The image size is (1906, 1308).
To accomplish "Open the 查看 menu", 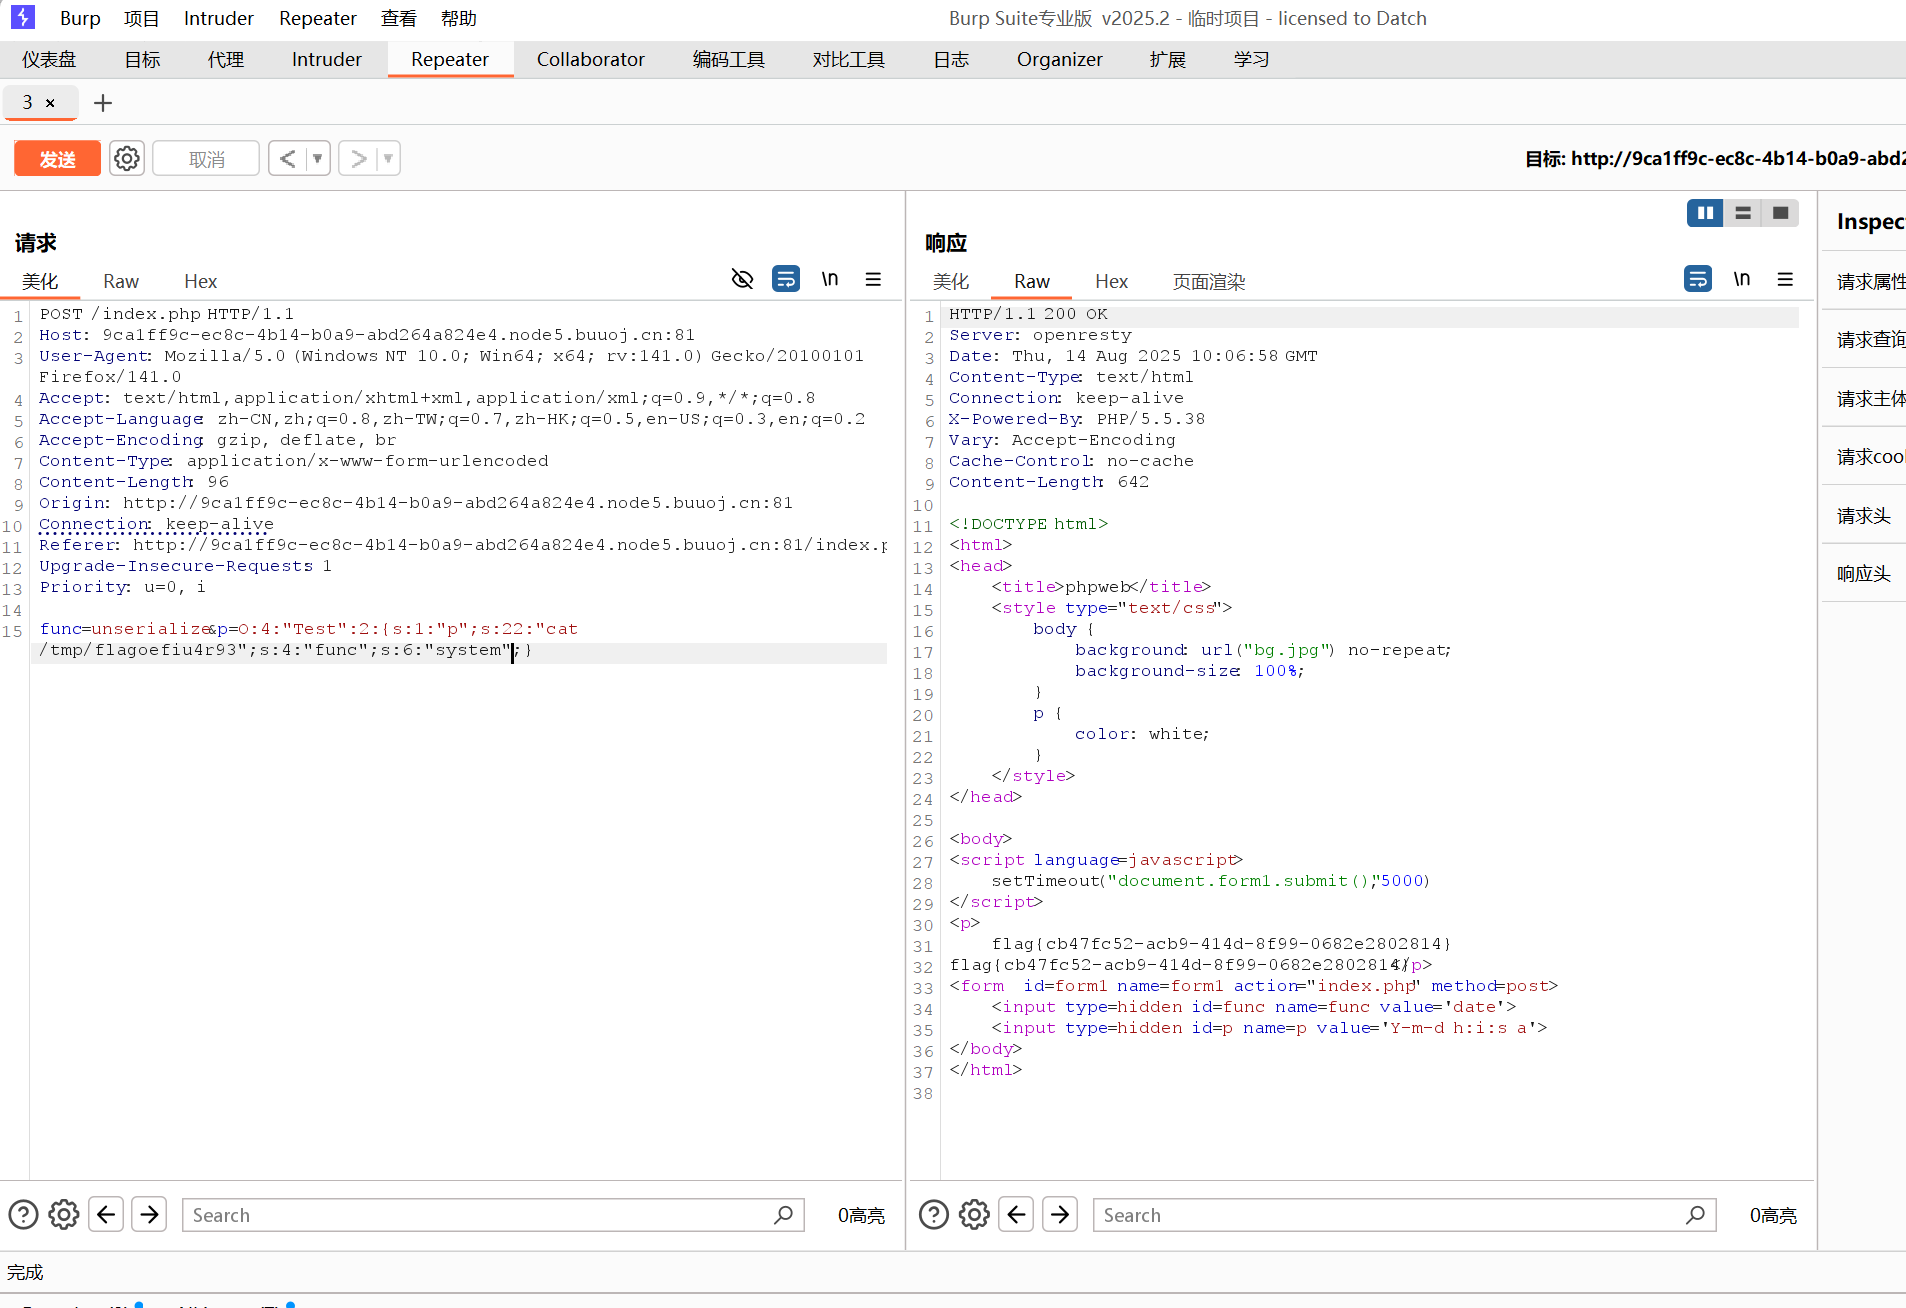I will (399, 18).
